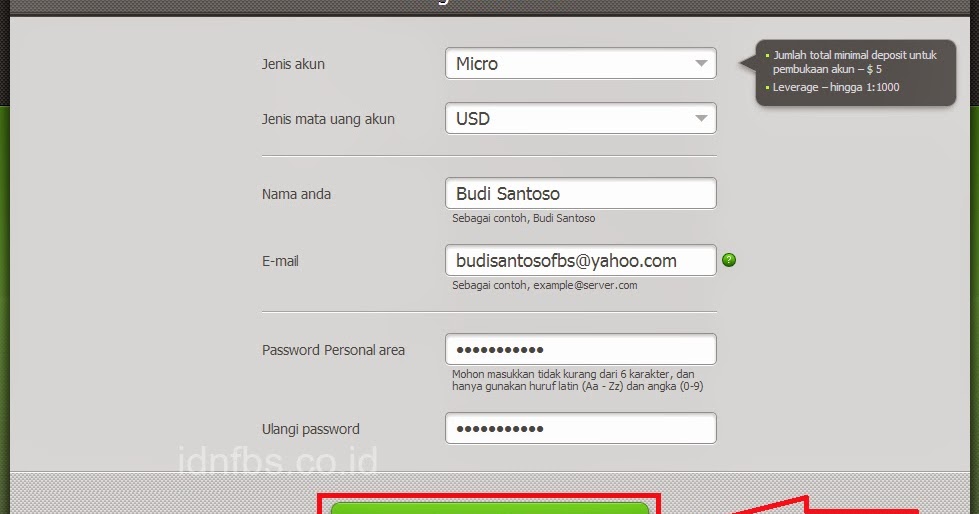
Task: Click the idnfbs.co.id watermark text
Action: pos(278,460)
